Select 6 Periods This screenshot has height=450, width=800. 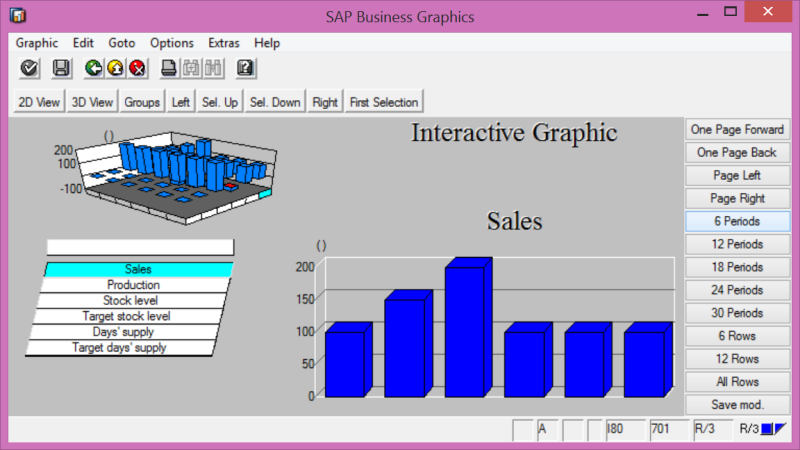(x=737, y=221)
